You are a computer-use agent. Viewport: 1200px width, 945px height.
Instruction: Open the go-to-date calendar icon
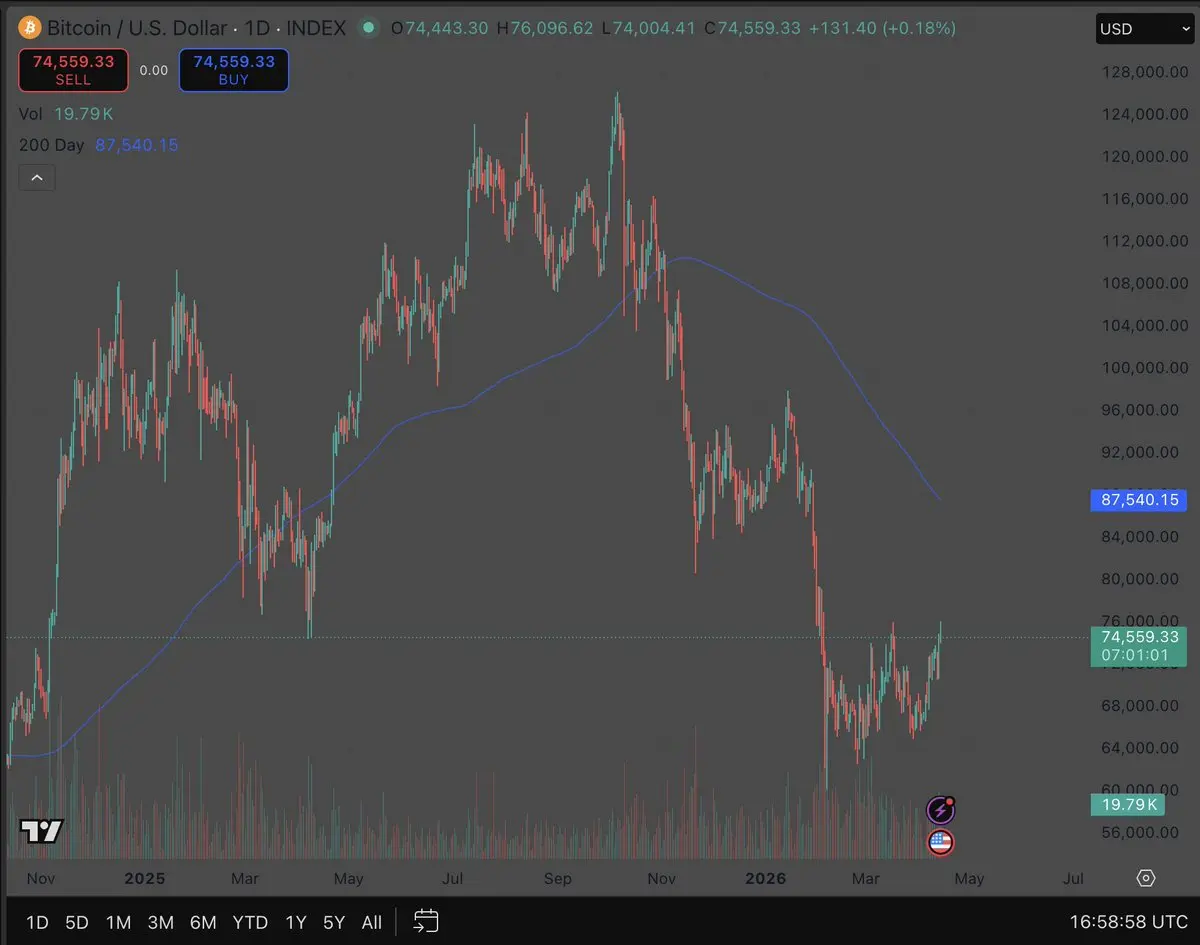(x=426, y=921)
